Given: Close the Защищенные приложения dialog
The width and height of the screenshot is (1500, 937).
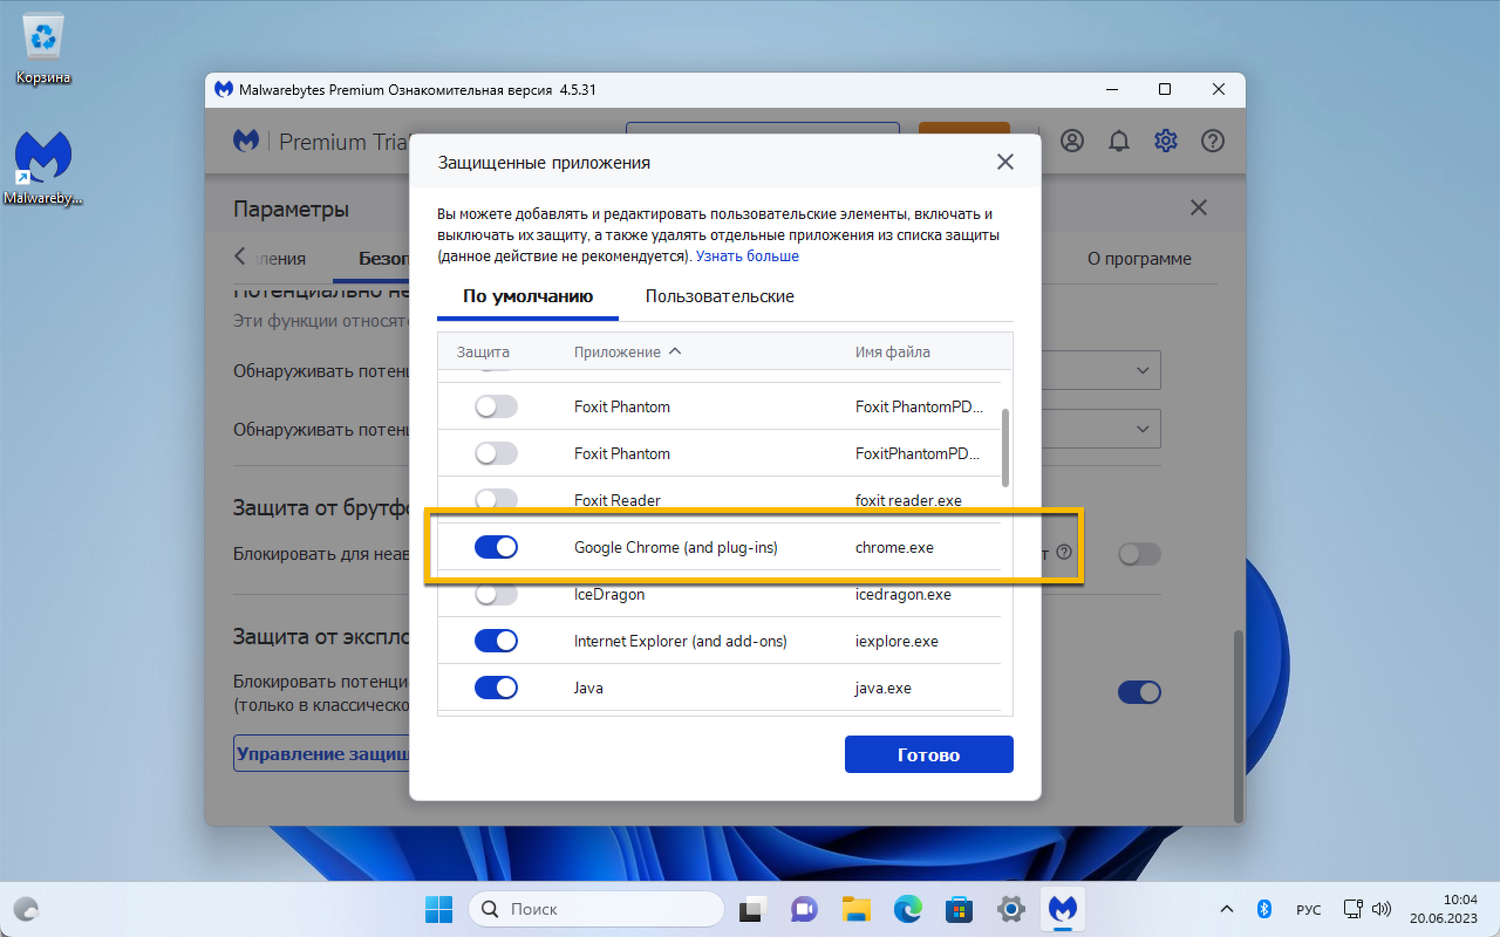Looking at the screenshot, I should 1005,162.
